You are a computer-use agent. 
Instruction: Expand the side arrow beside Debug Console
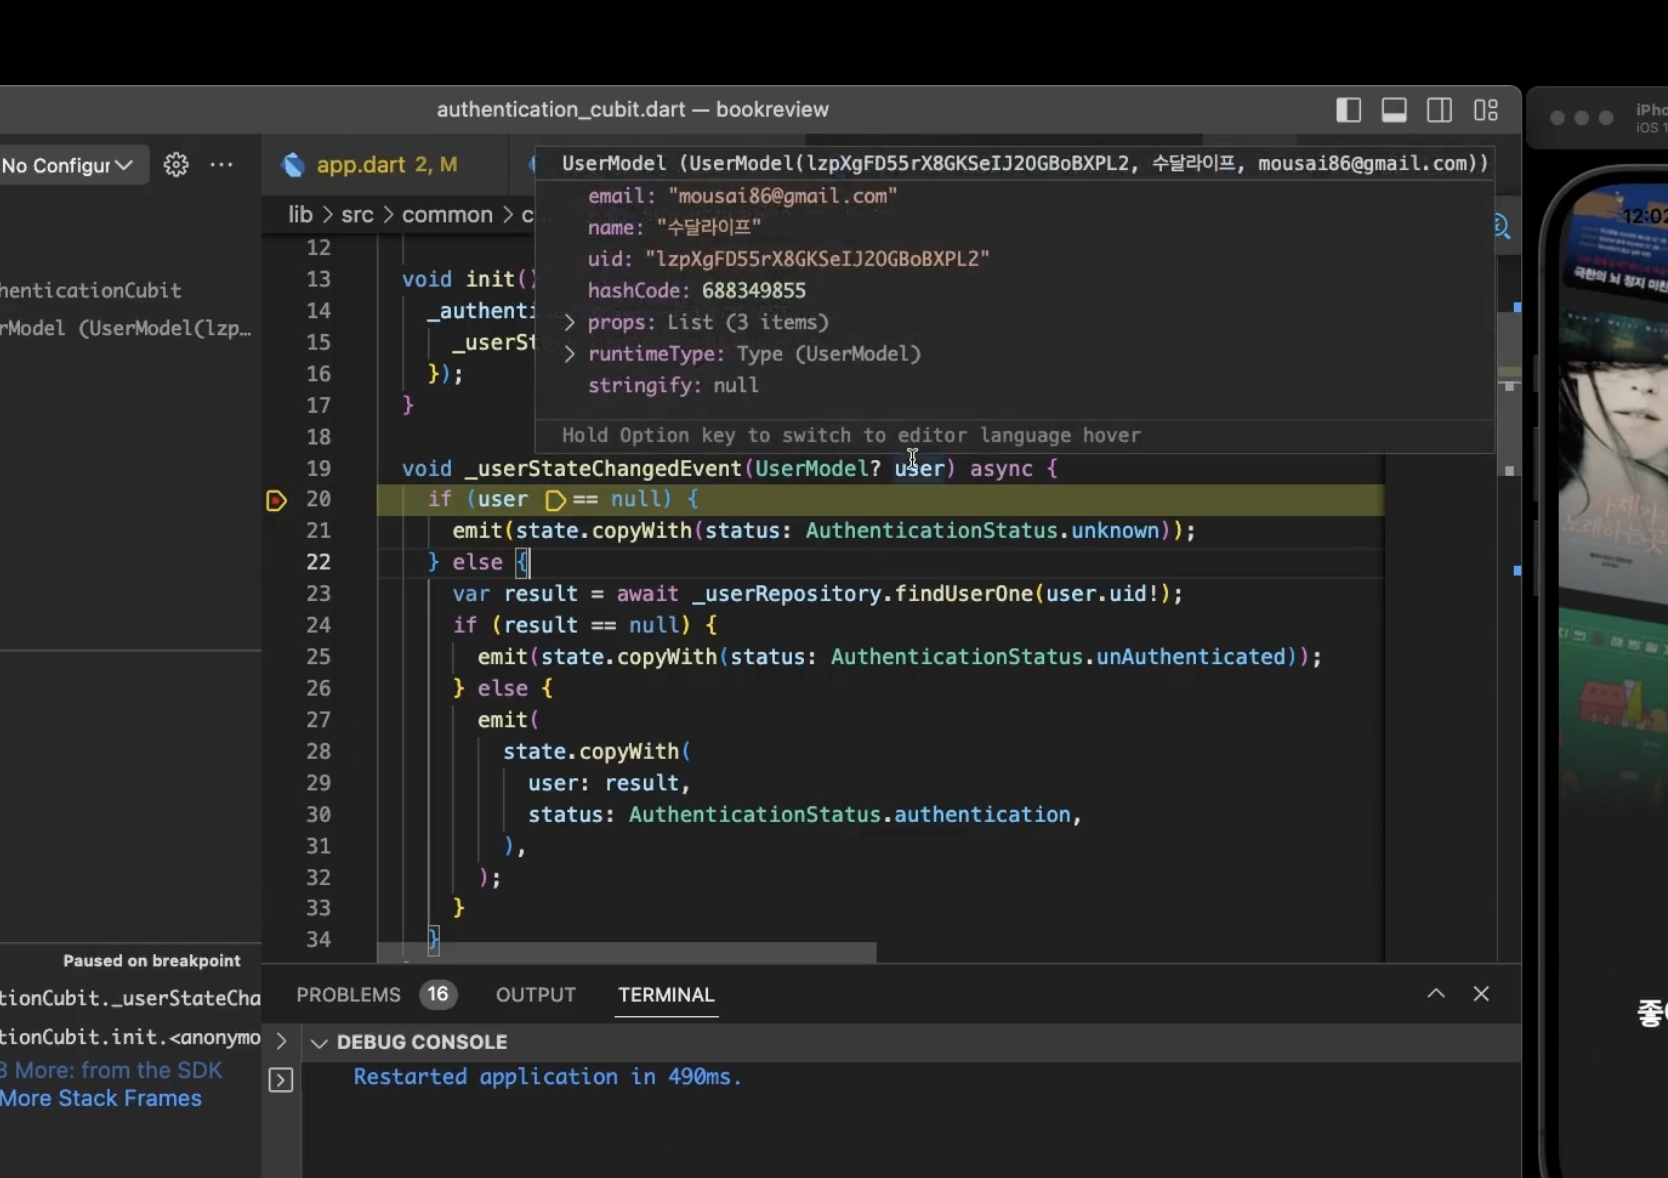(281, 1042)
